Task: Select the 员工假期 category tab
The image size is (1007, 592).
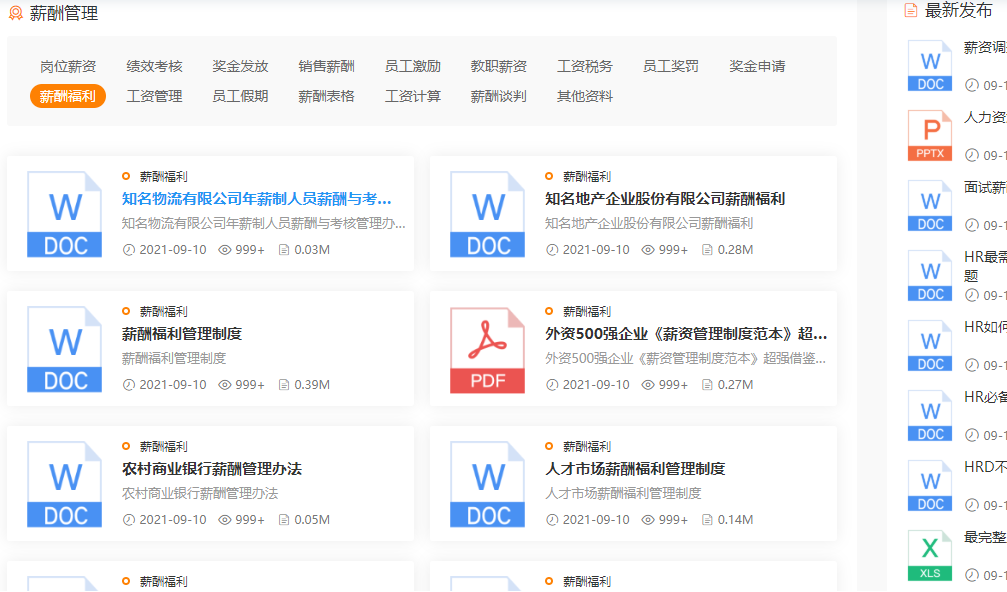Action: (x=240, y=96)
